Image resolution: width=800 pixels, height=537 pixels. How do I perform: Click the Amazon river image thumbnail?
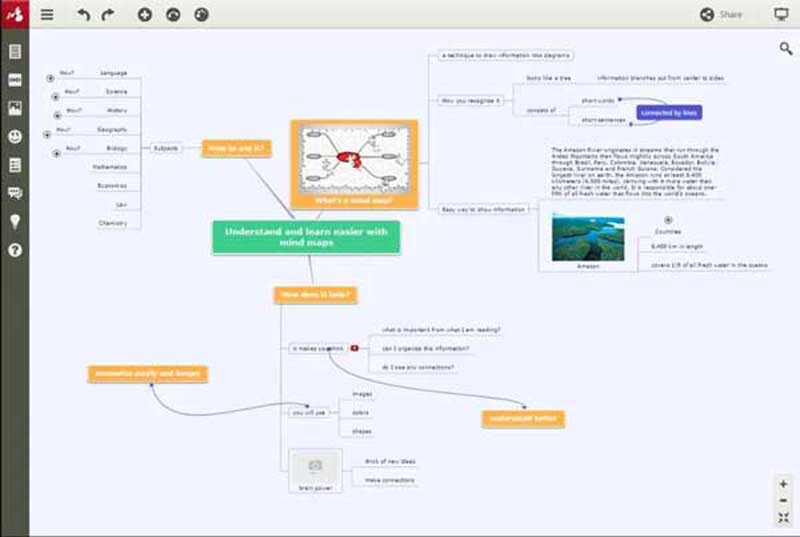click(x=588, y=238)
